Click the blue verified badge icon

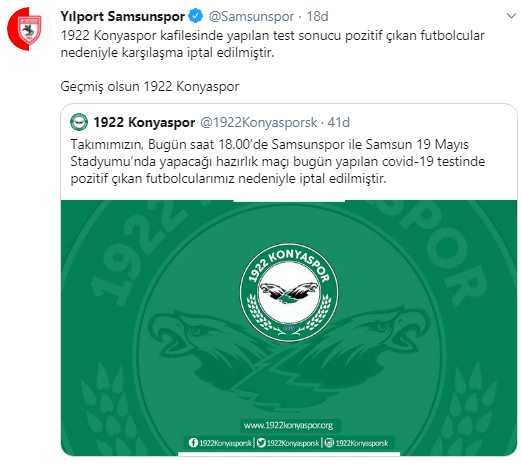tap(196, 16)
